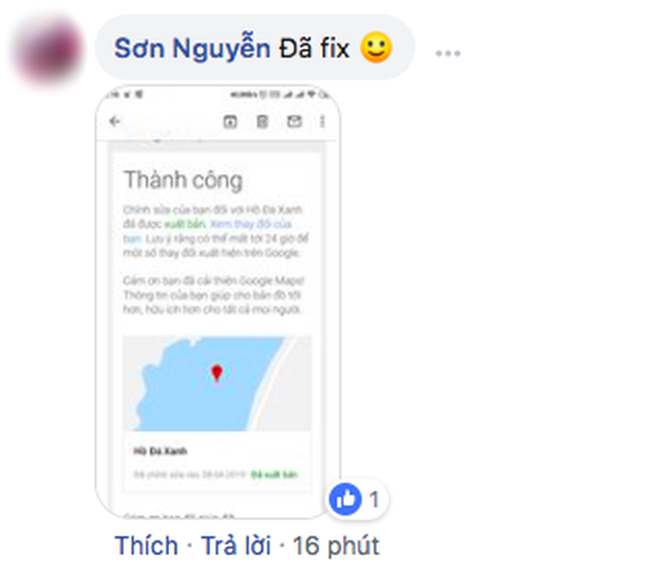Open the attached phone screenshot image
This screenshot has width=660, height=567.
[218, 301]
